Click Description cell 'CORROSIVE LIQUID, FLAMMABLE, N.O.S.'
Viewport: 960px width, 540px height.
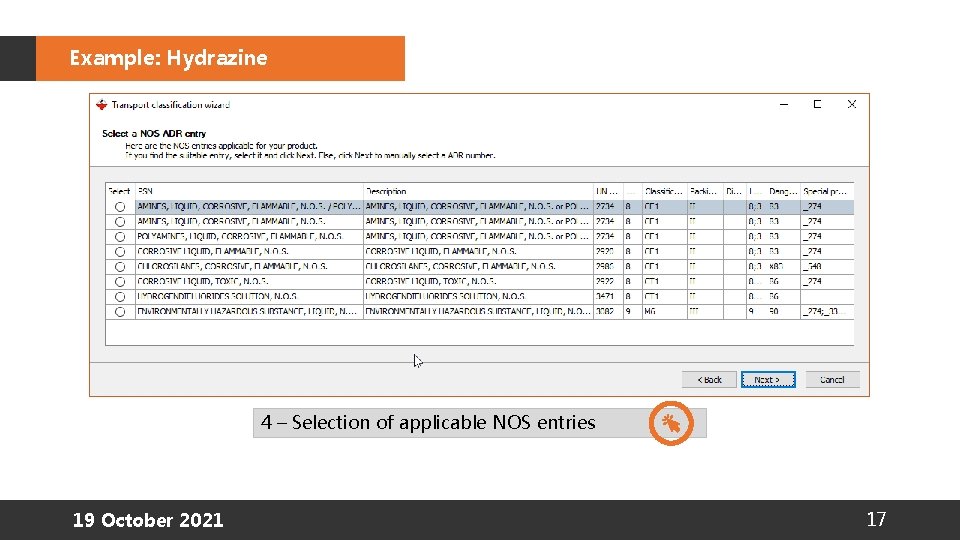click(478, 251)
